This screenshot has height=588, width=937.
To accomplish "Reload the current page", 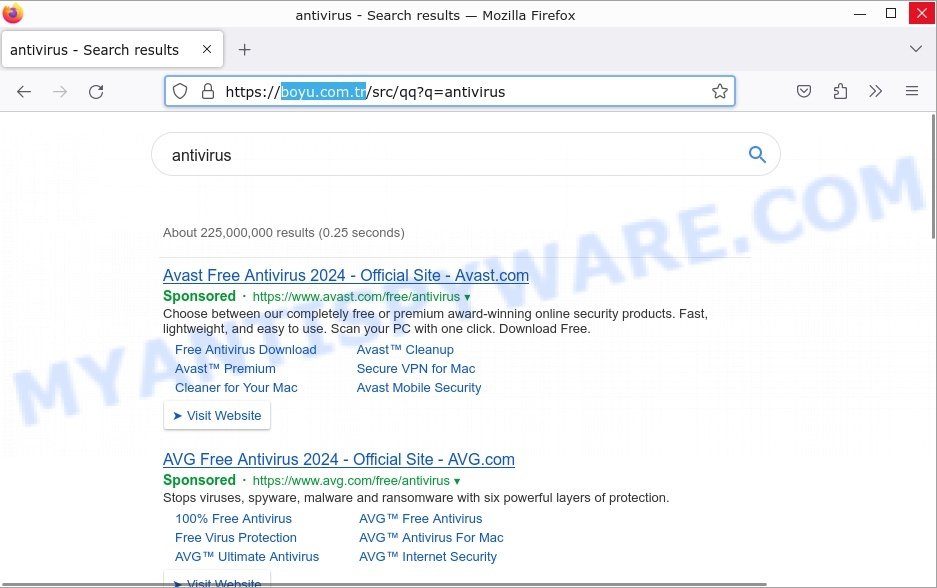I will coord(96,91).
